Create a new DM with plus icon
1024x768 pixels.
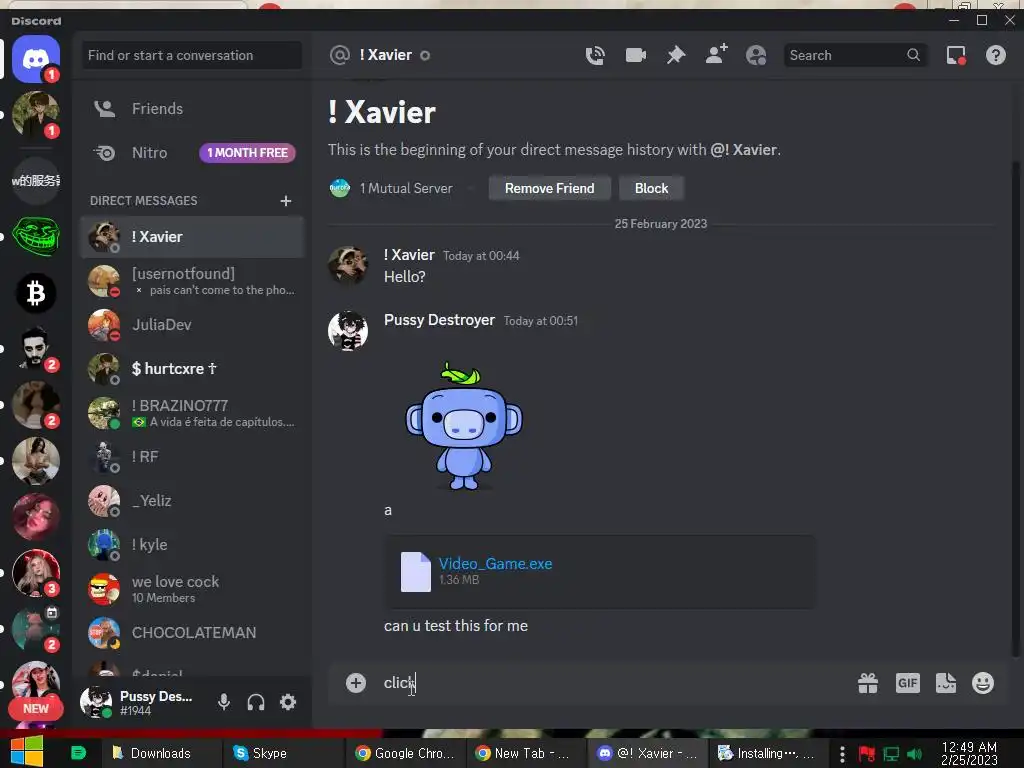[285, 200]
